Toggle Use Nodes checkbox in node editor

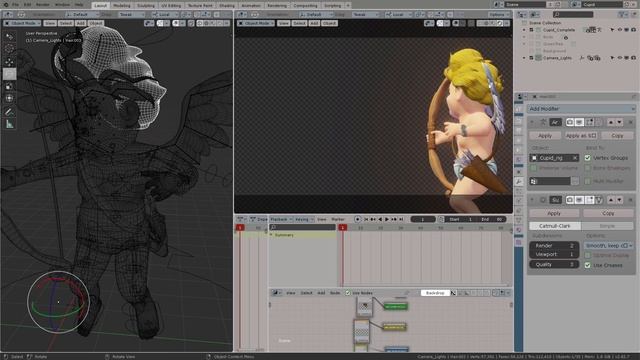348,293
